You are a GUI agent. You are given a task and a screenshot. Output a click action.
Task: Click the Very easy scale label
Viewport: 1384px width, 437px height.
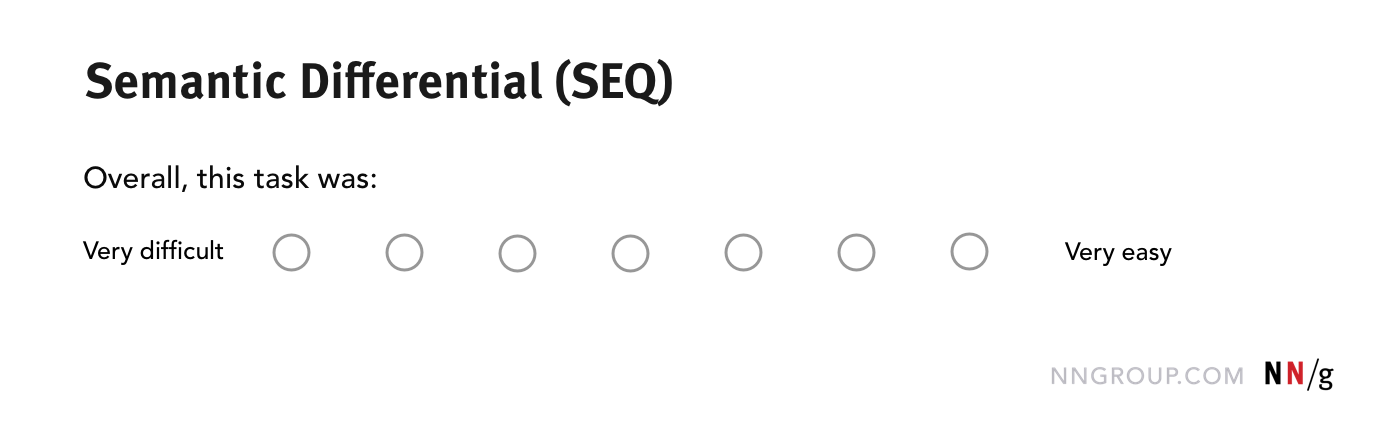pos(1117,253)
